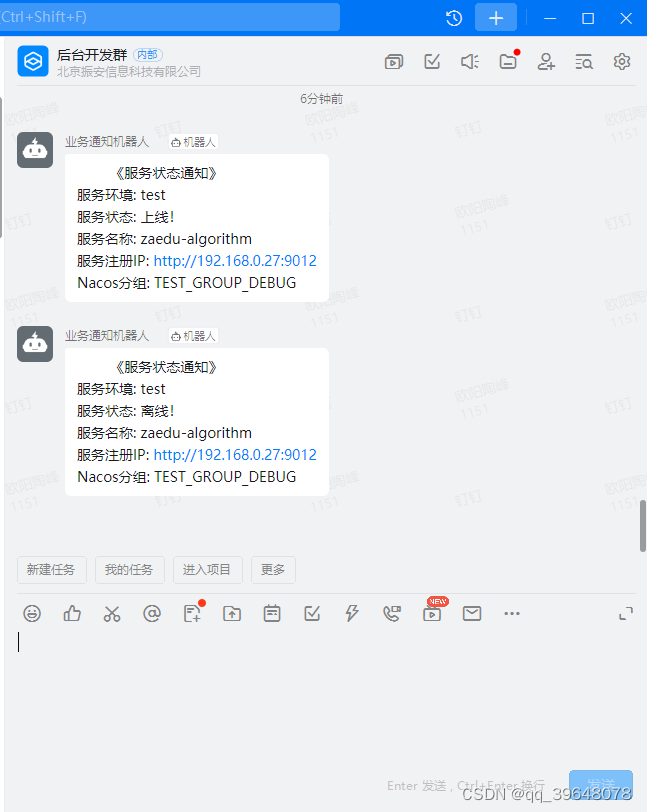
Task: Click the chat vertical scrollbar thumb
Action: [x=643, y=526]
